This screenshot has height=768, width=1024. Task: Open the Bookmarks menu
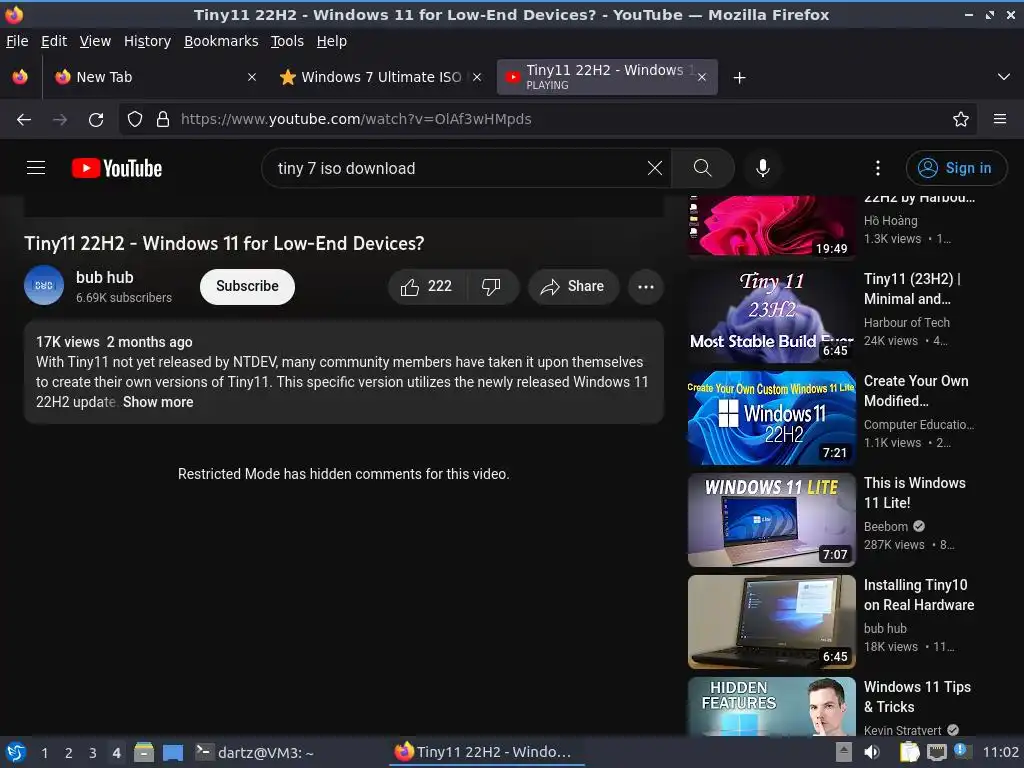[x=221, y=41]
